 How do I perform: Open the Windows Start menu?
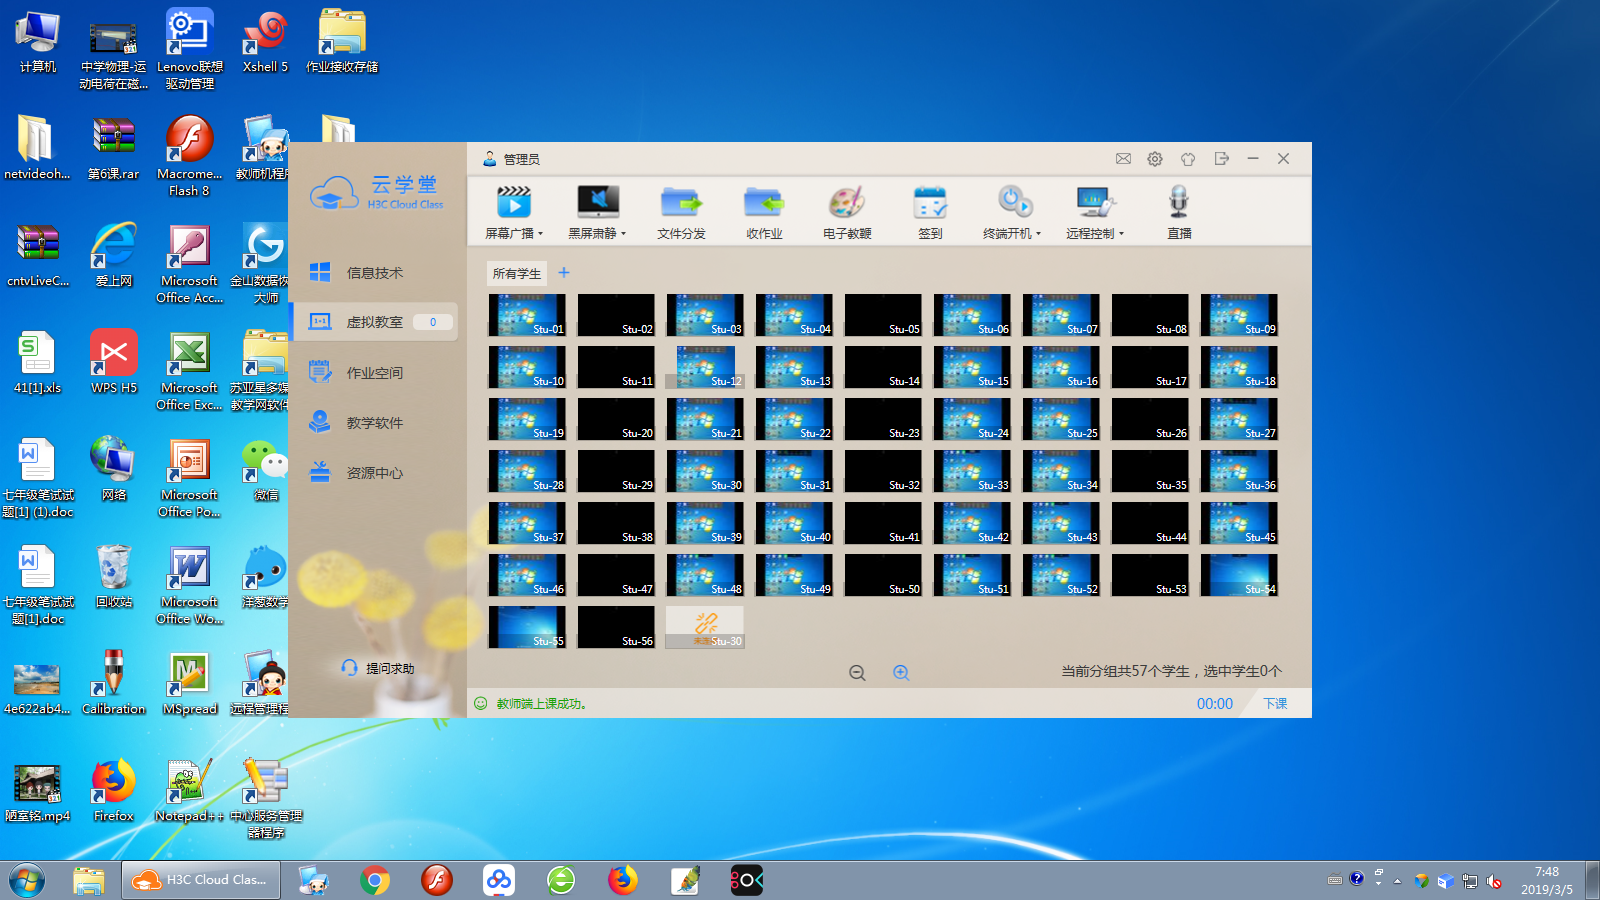27,880
